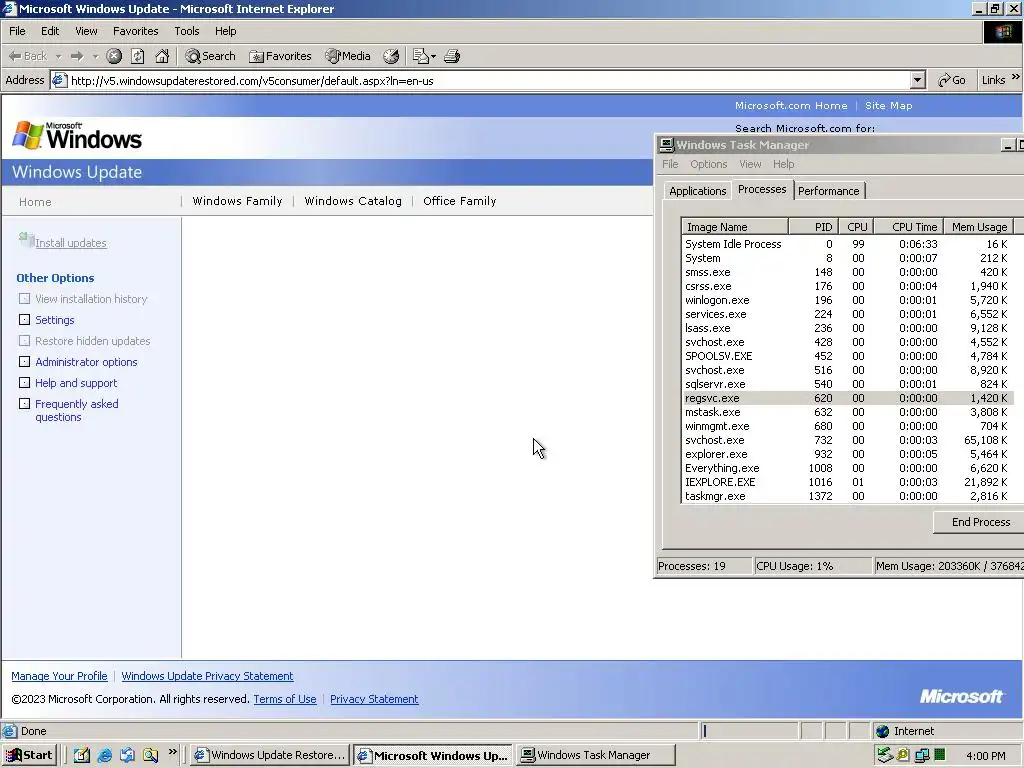Screen dimensions: 1024x768
Task: Open the Forward history dropdown arrow
Action: pos(95,57)
